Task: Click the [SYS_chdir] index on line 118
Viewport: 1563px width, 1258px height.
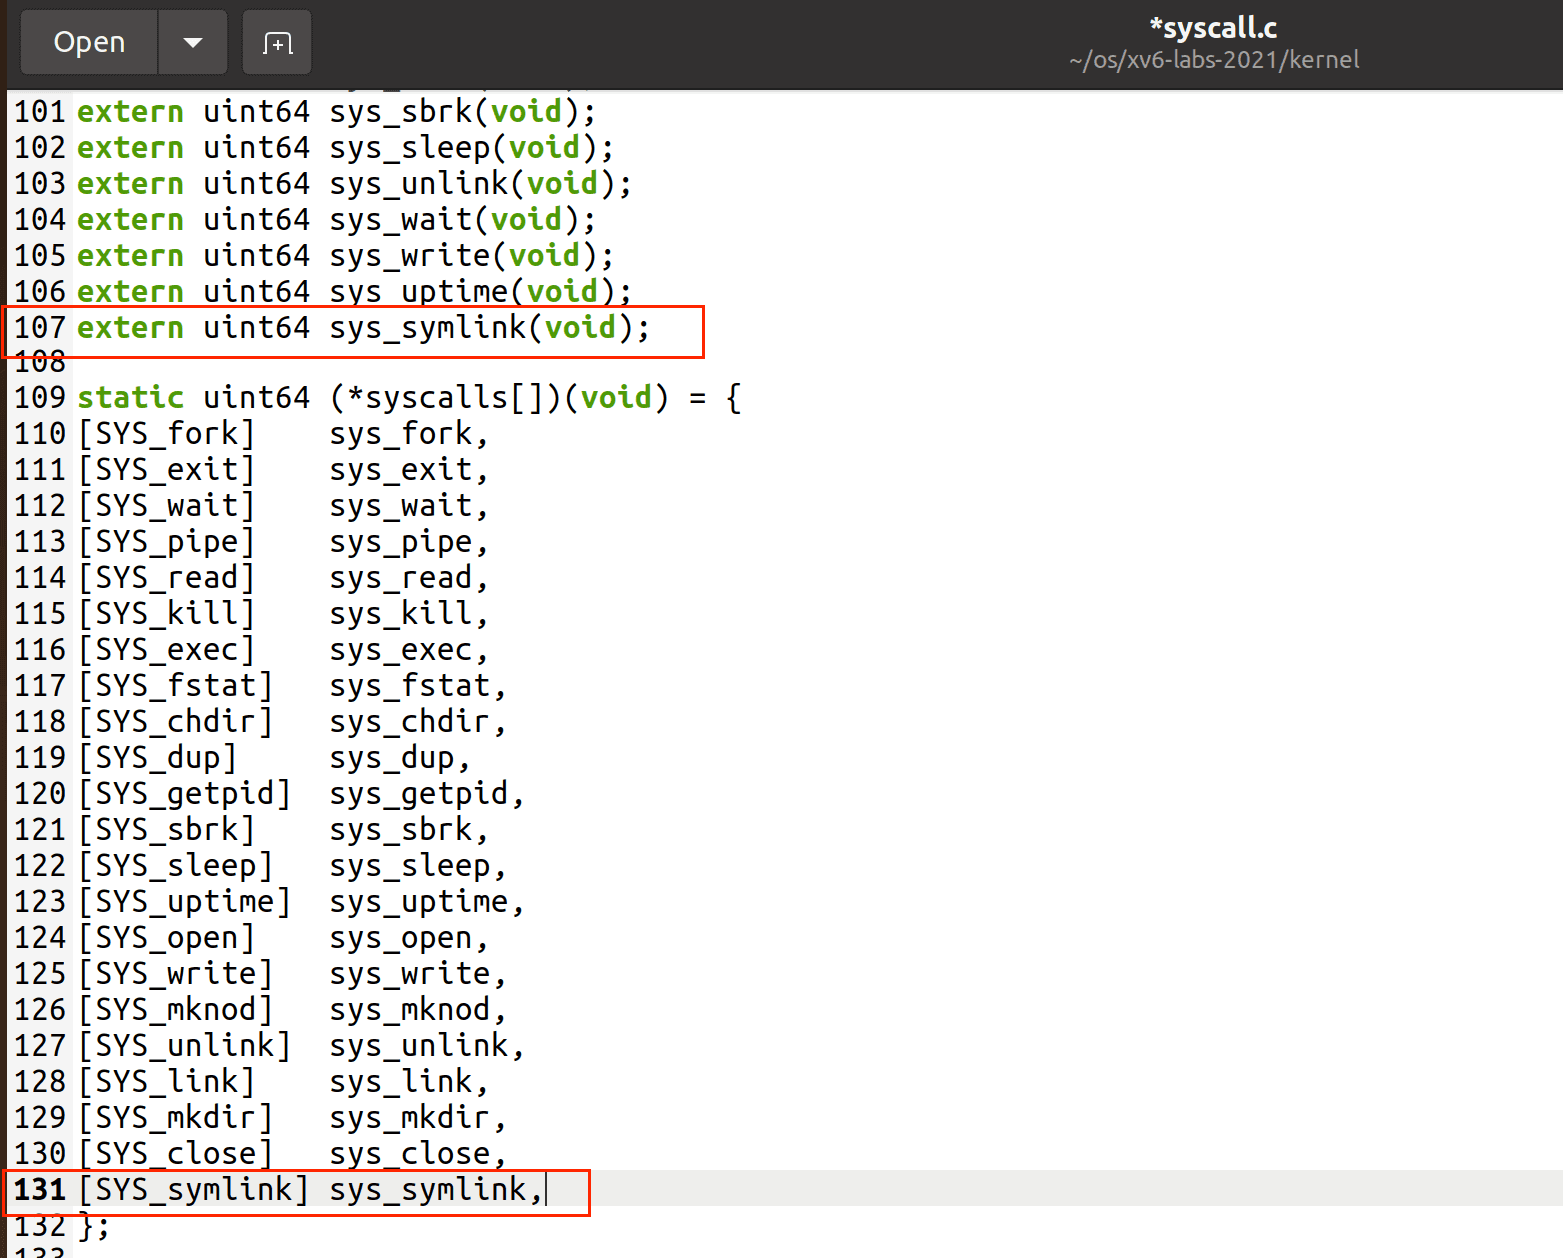Action: click(x=175, y=722)
